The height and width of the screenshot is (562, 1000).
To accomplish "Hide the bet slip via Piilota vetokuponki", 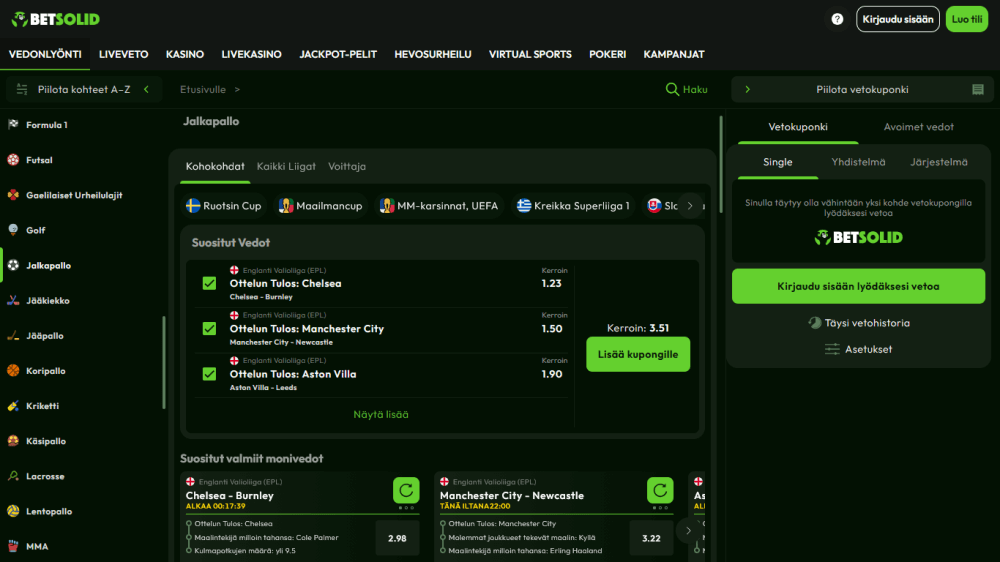I will coord(860,89).
